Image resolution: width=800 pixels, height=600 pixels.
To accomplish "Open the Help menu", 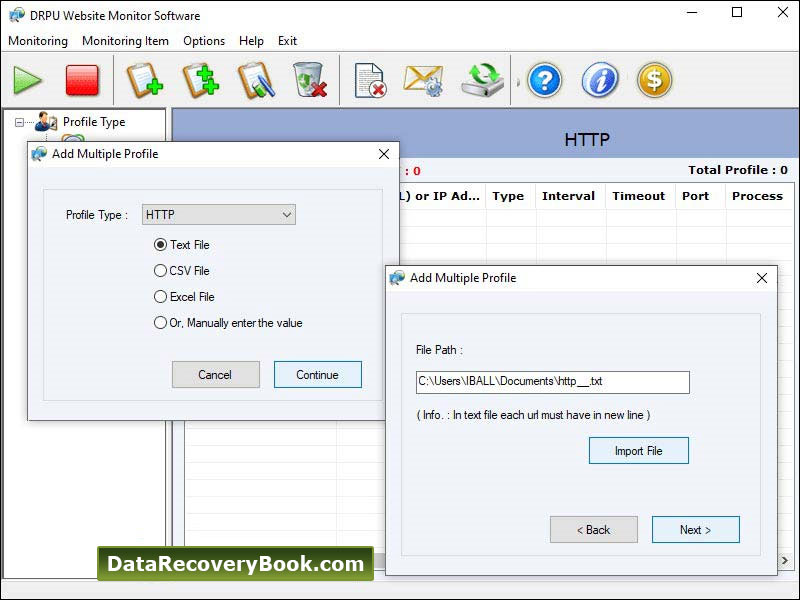I will pyautogui.click(x=251, y=41).
